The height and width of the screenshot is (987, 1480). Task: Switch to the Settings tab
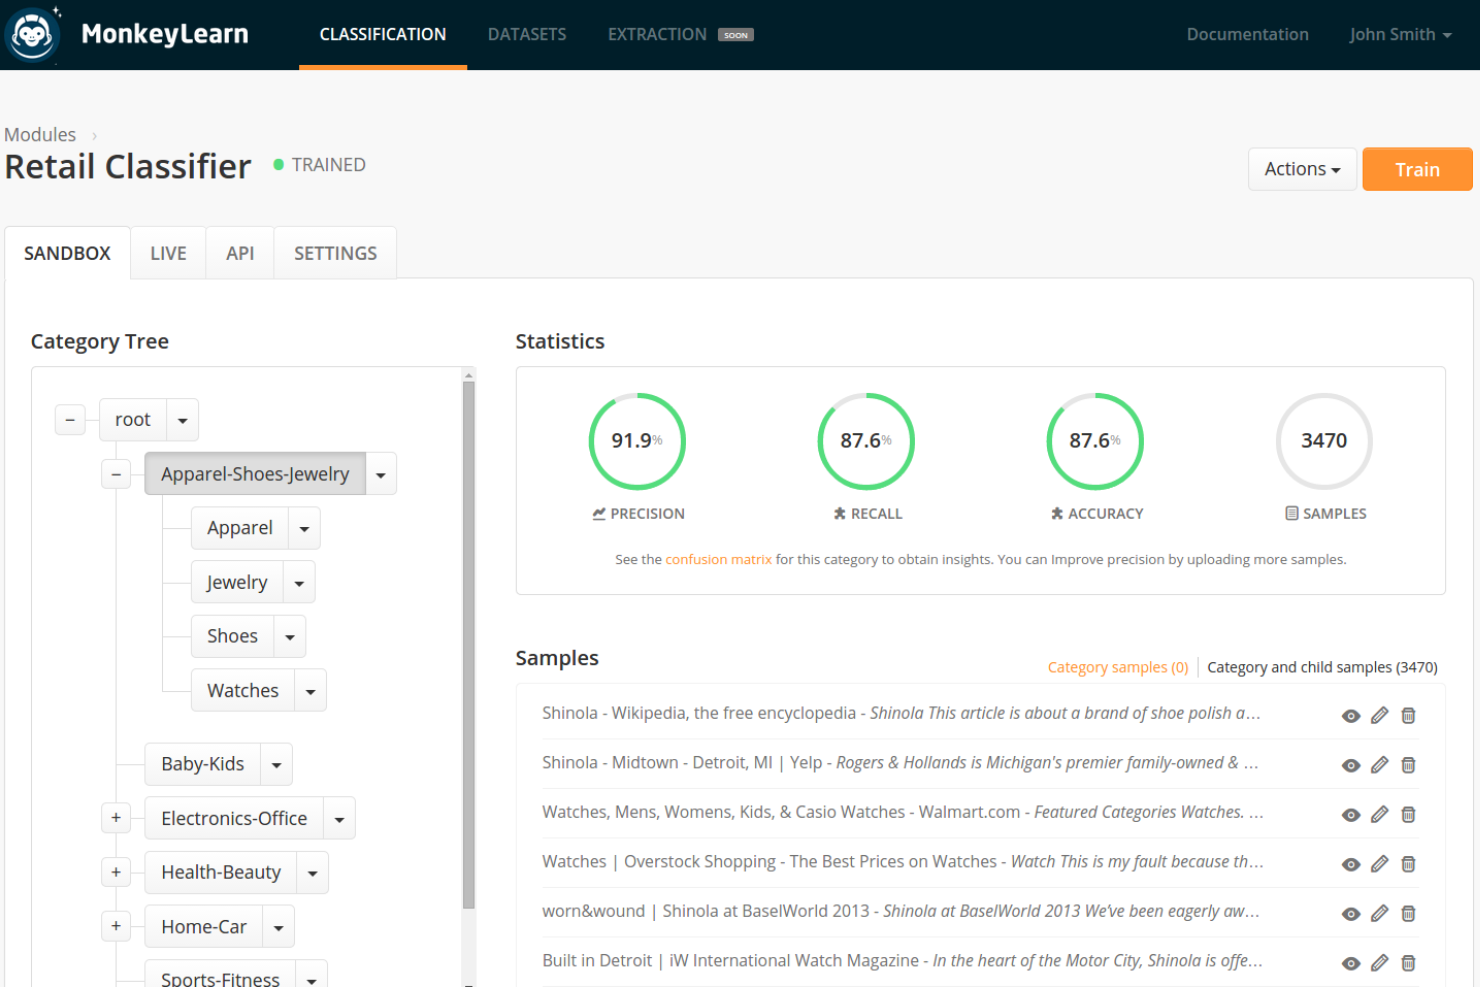(335, 253)
